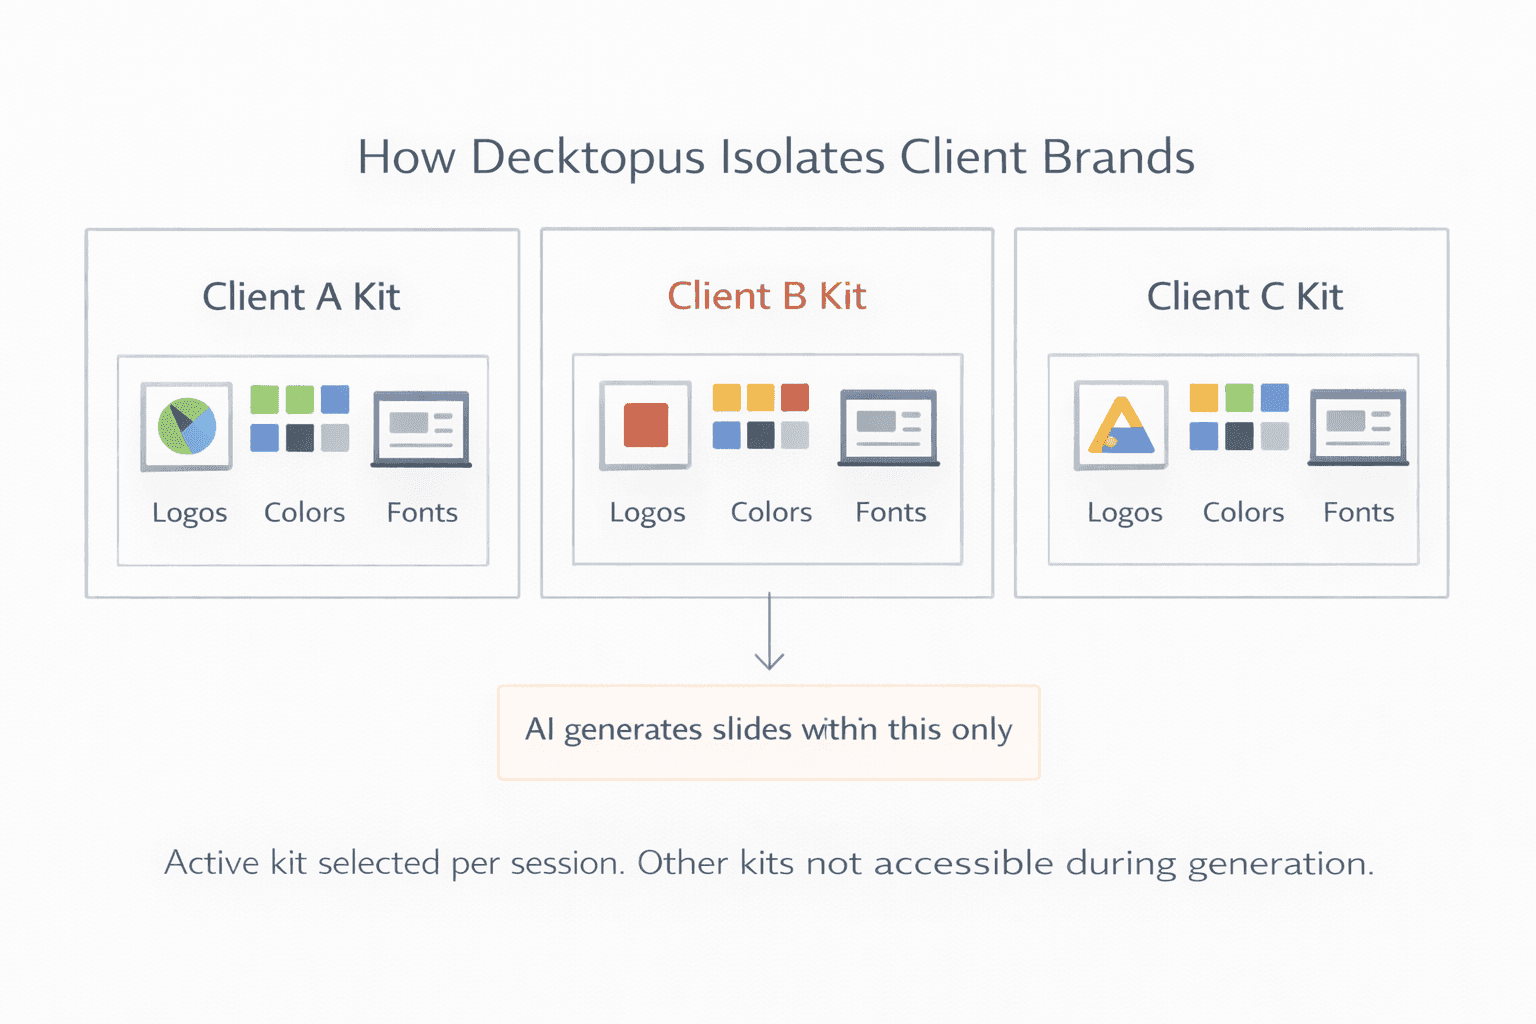This screenshot has height=1024, width=1536.
Task: Click the 'Active kit selected per session' caption
Action: point(394,863)
